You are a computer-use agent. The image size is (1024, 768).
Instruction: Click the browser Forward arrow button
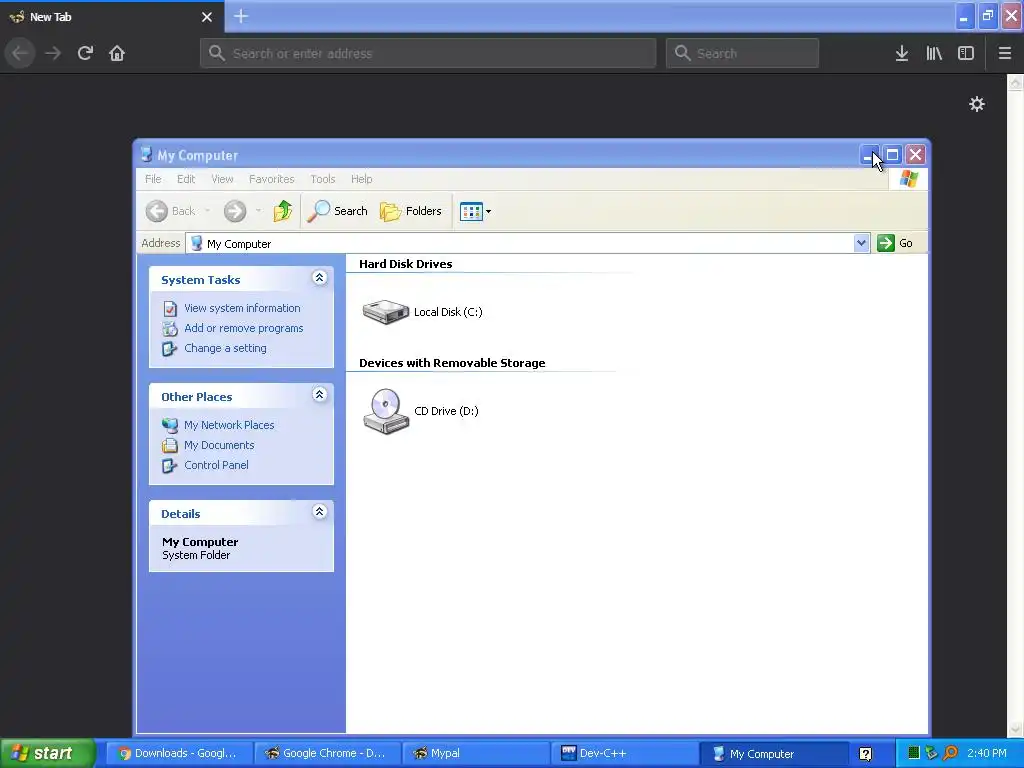[53, 54]
